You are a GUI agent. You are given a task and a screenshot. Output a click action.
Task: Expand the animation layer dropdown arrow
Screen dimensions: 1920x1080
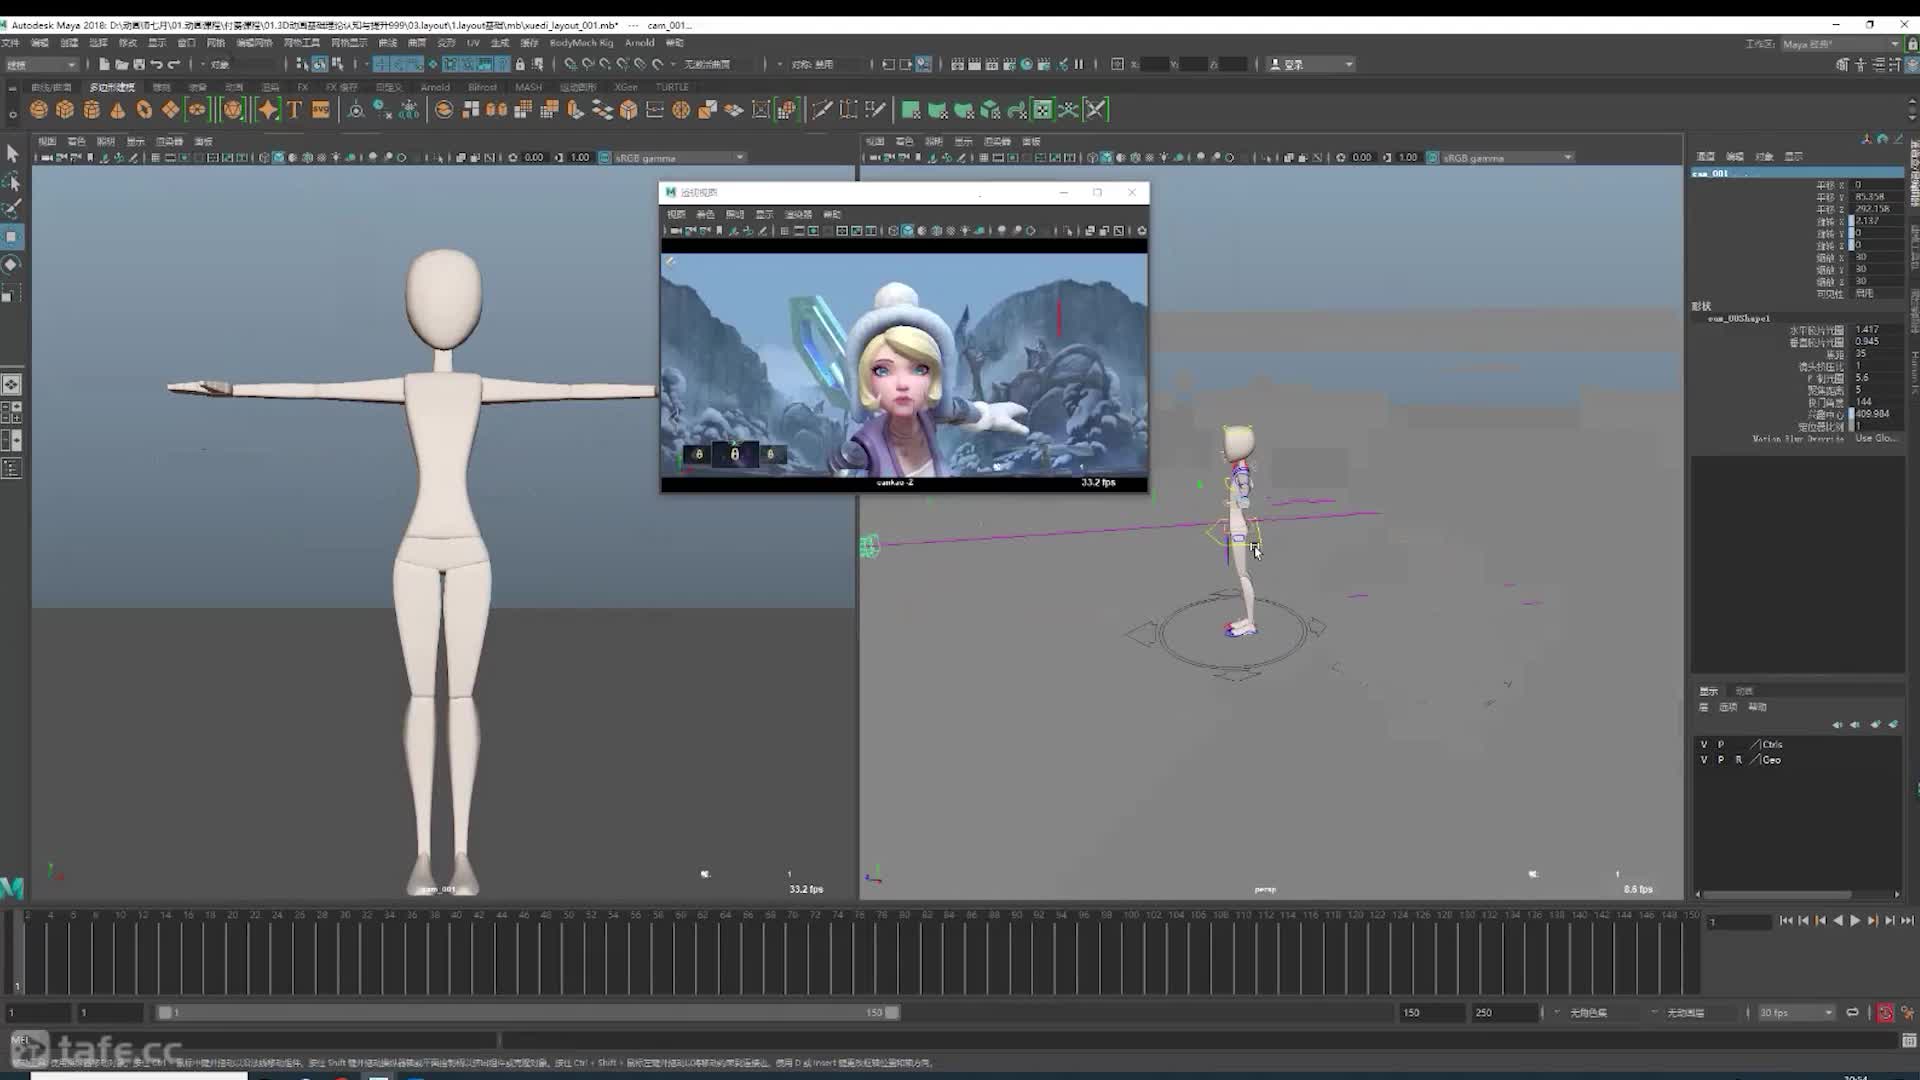[x=1654, y=1013]
